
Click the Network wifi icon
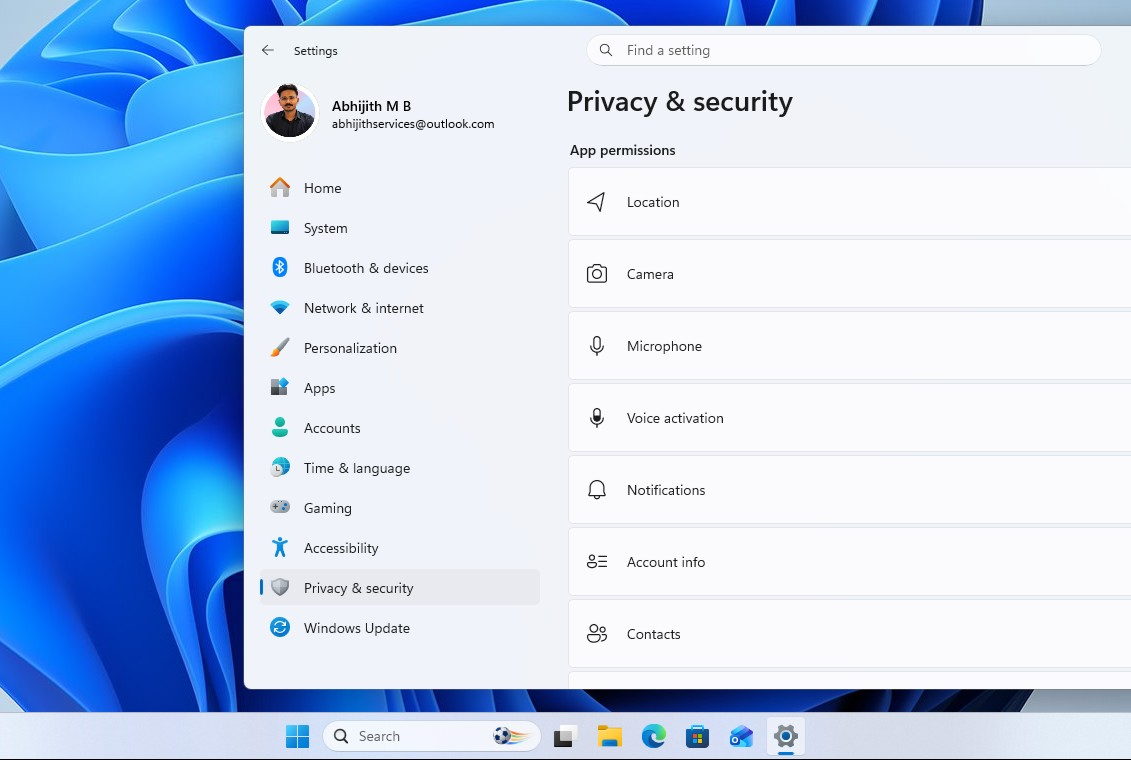tap(280, 308)
